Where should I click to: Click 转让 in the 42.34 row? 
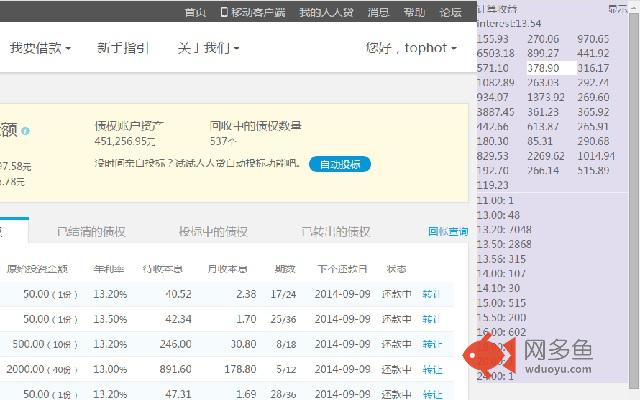[x=431, y=319]
